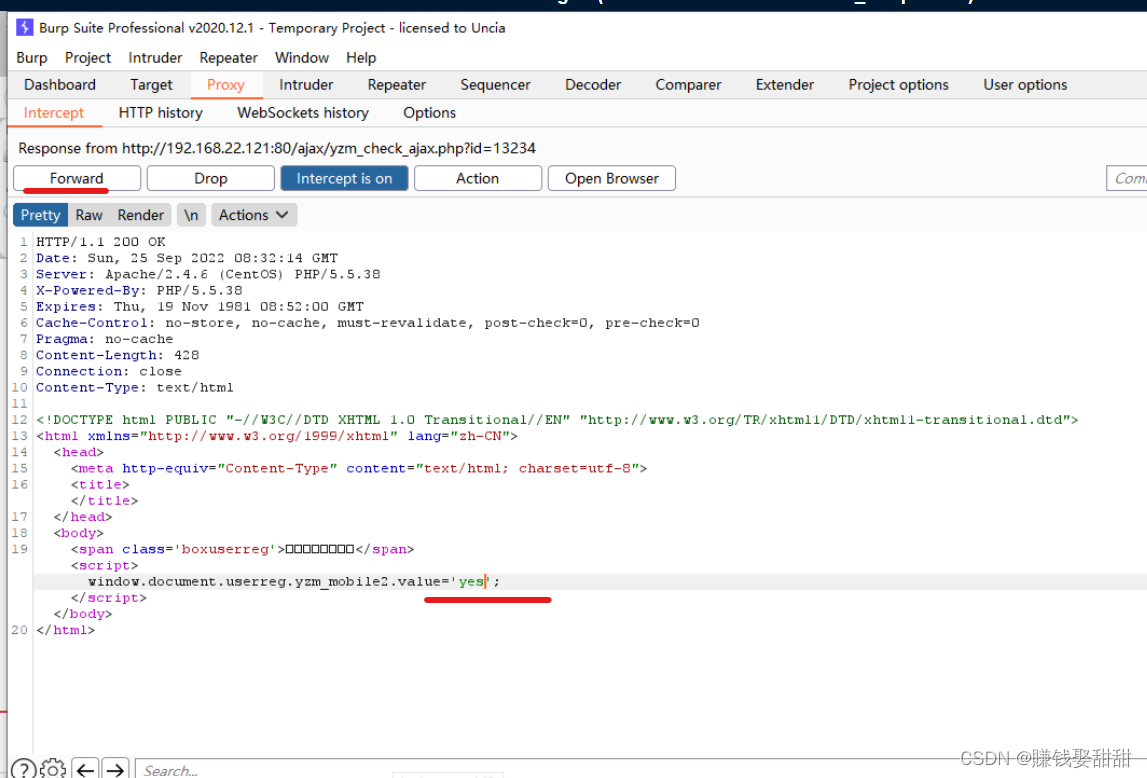1147x778 pixels.
Task: Click the Content-Type: text/html header
Action: tap(135, 387)
